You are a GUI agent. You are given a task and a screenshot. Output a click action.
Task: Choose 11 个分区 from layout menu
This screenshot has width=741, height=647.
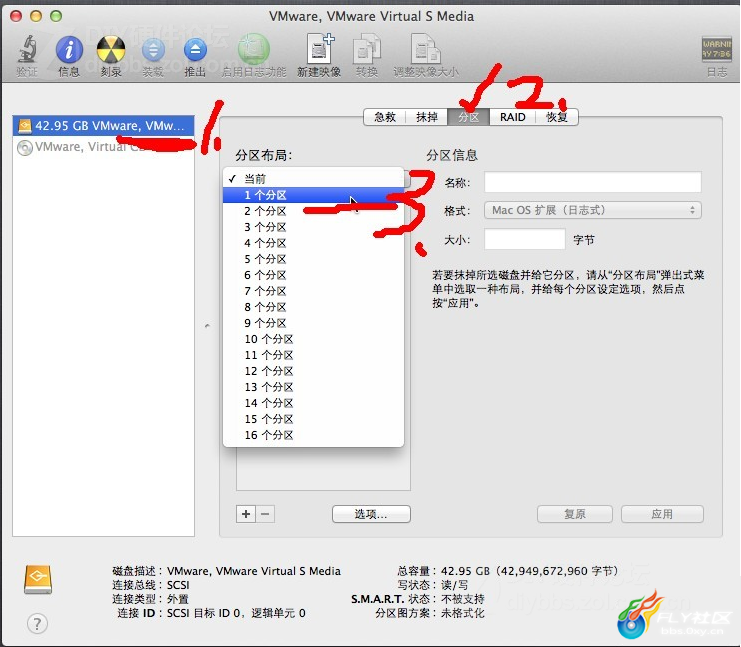coord(313,355)
